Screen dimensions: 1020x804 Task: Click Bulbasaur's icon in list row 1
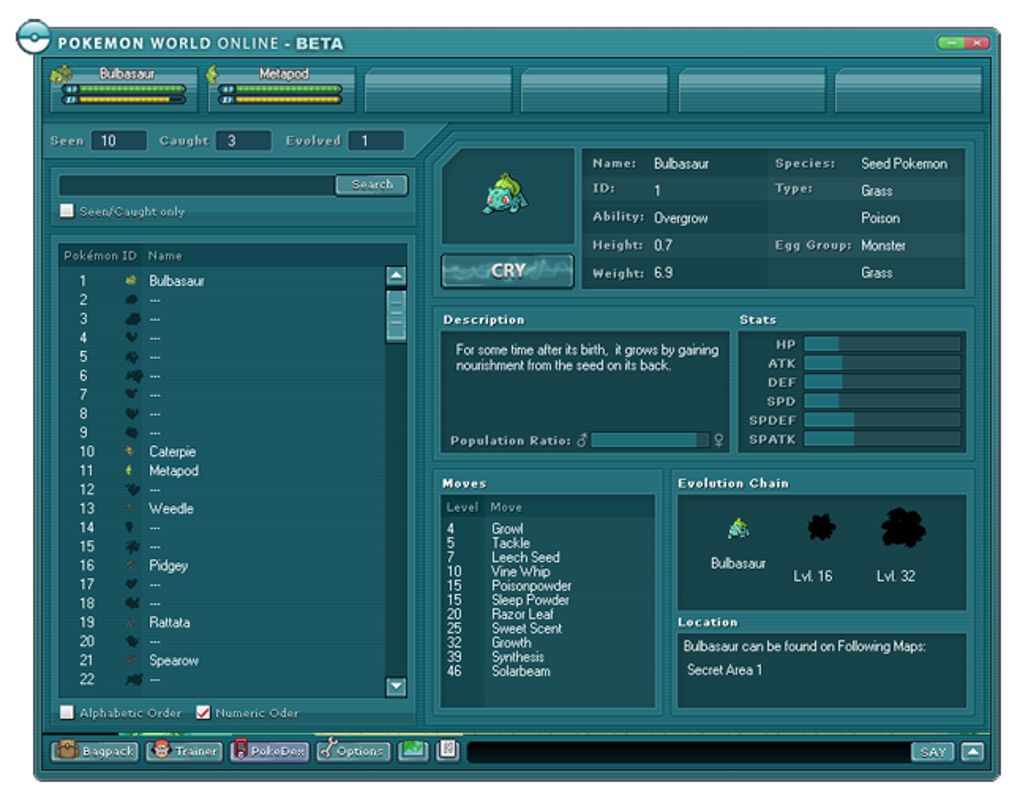click(131, 280)
